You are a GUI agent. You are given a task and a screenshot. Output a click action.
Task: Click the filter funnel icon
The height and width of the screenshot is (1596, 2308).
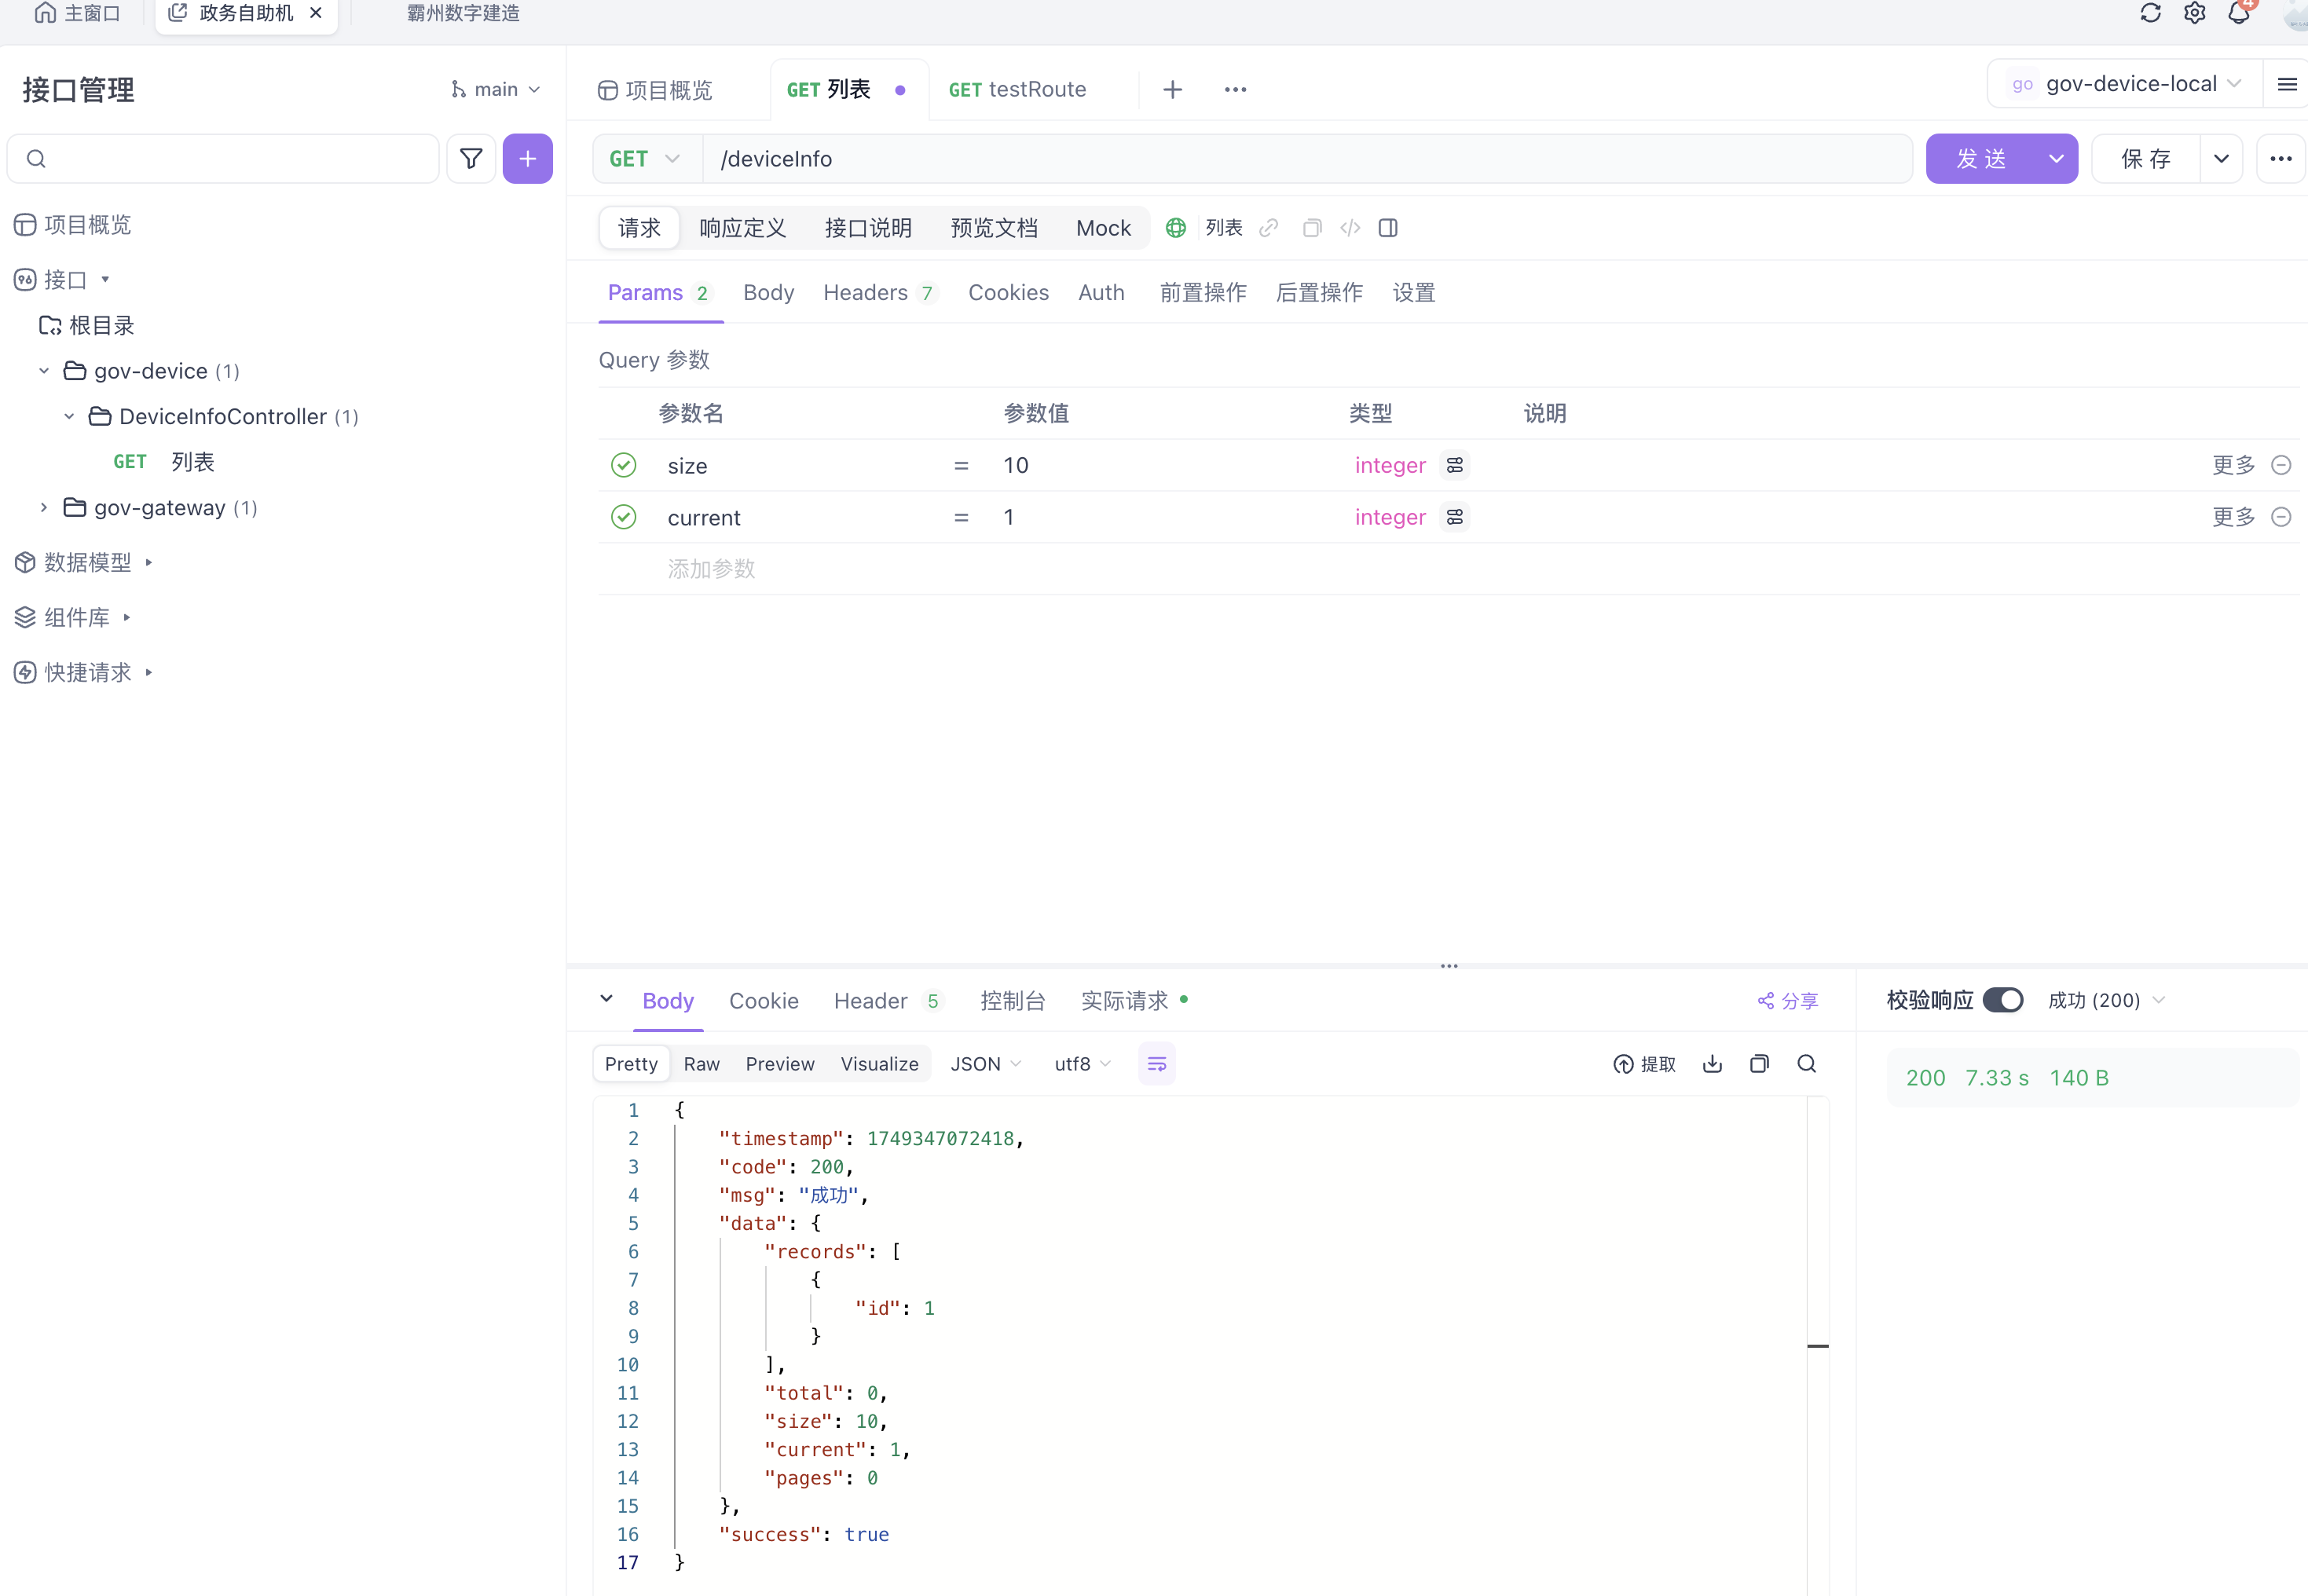point(471,158)
